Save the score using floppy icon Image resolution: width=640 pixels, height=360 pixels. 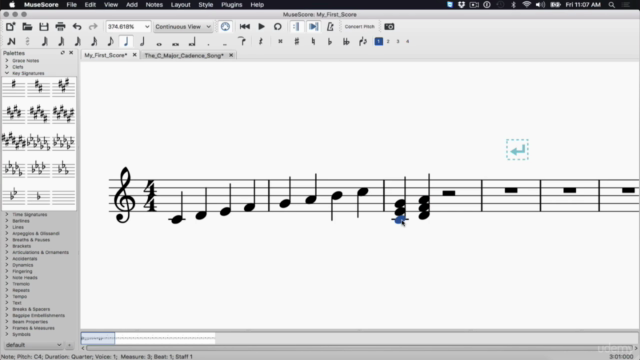point(44,27)
